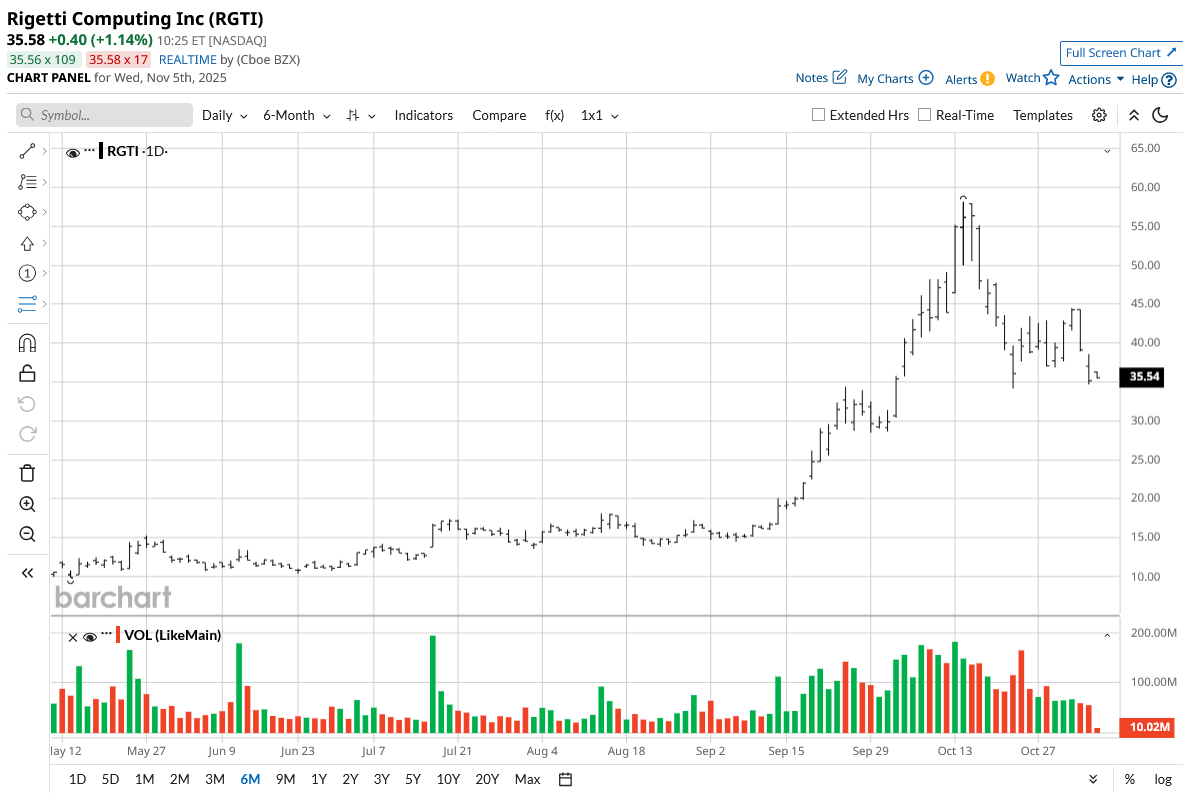Select the 1D time range
This screenshot has height=793, width=1183.
[x=77, y=779]
